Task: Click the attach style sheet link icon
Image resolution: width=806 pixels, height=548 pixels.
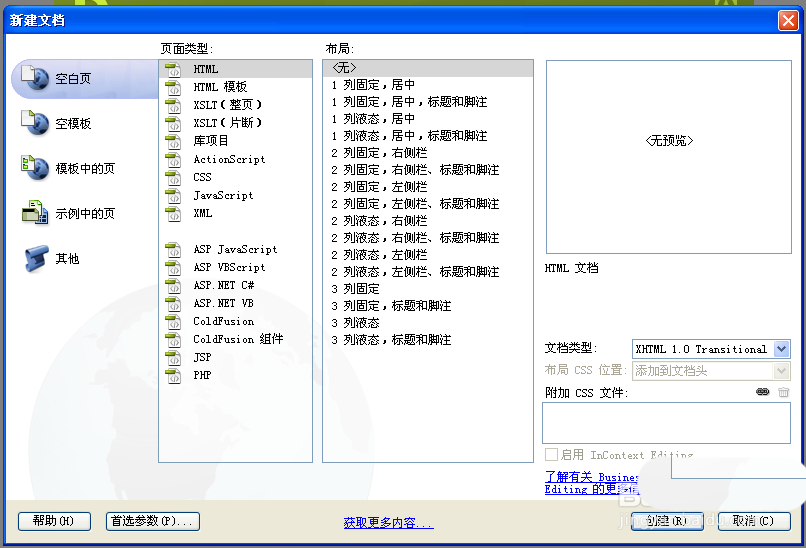Action: point(763,392)
